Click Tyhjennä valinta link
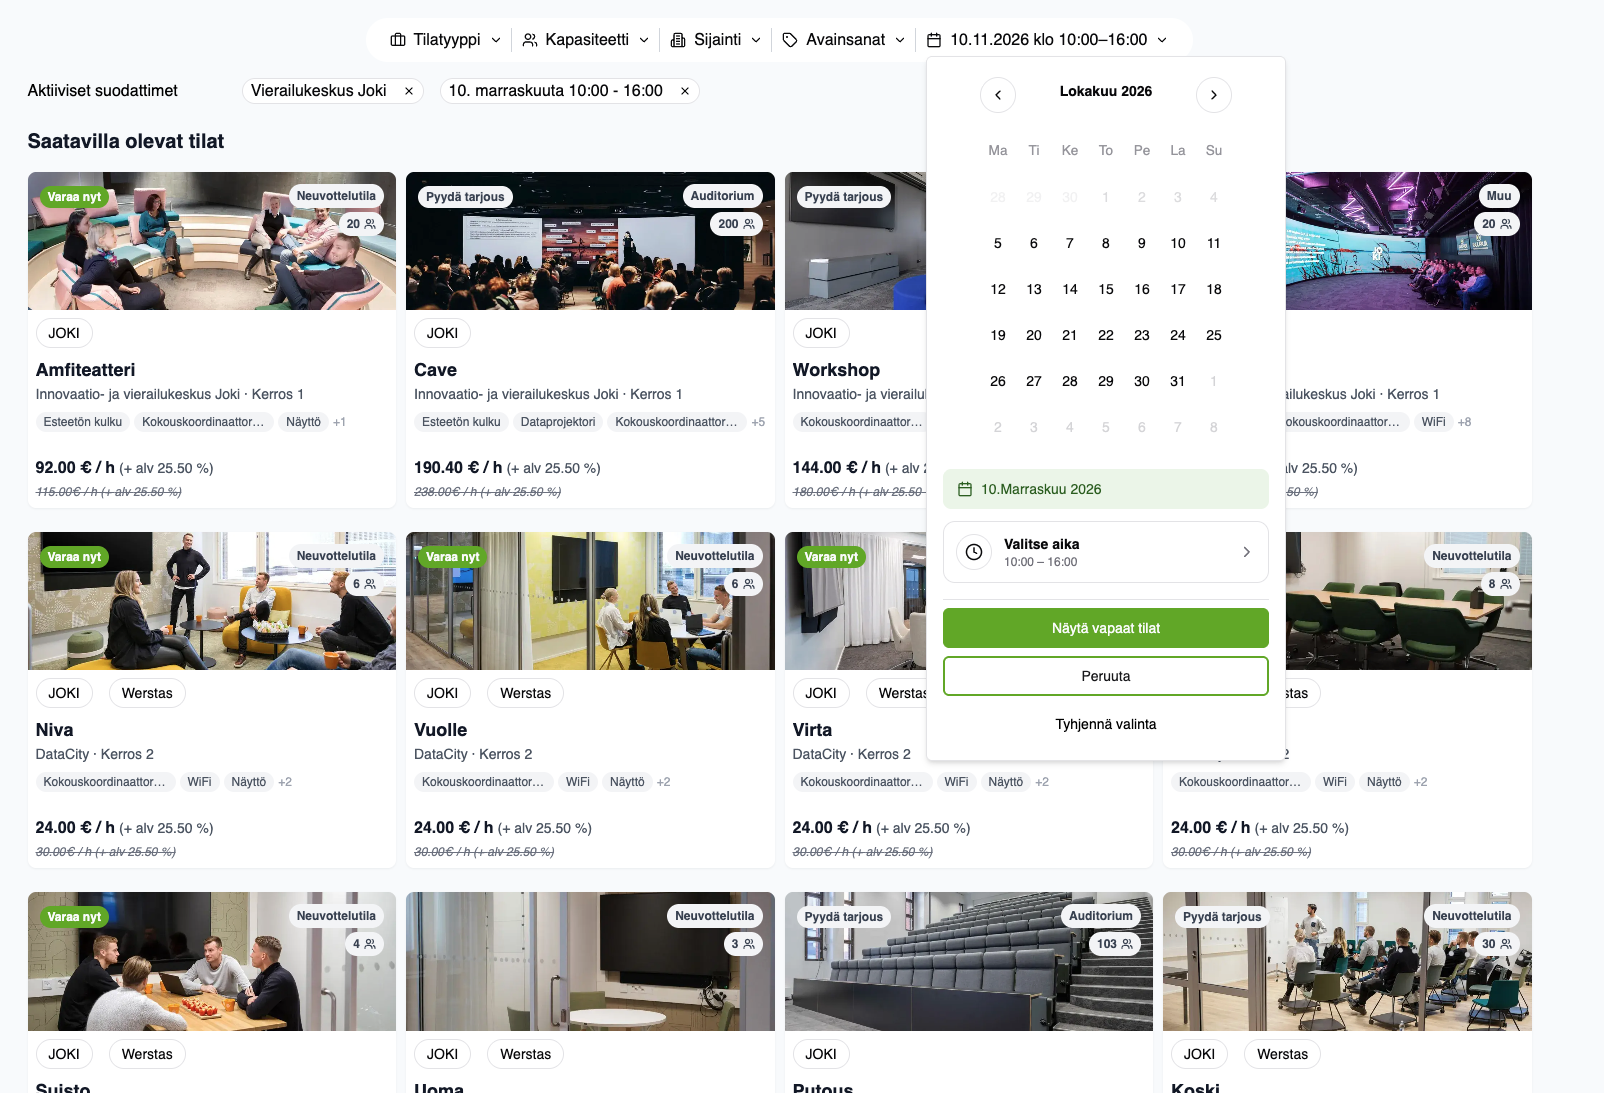 click(1106, 724)
